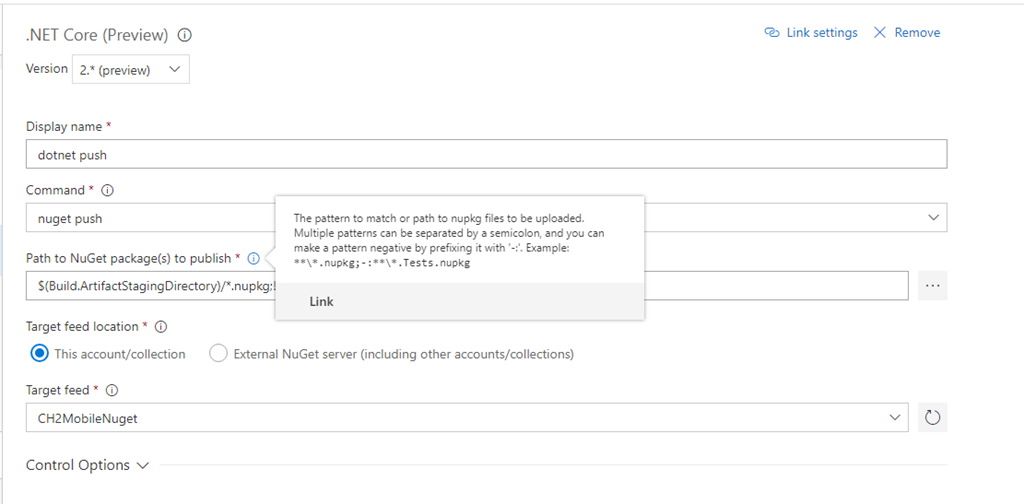This screenshot has height=504, width=1024.
Task: Click the NuGet package path input box
Action: pos(150,285)
